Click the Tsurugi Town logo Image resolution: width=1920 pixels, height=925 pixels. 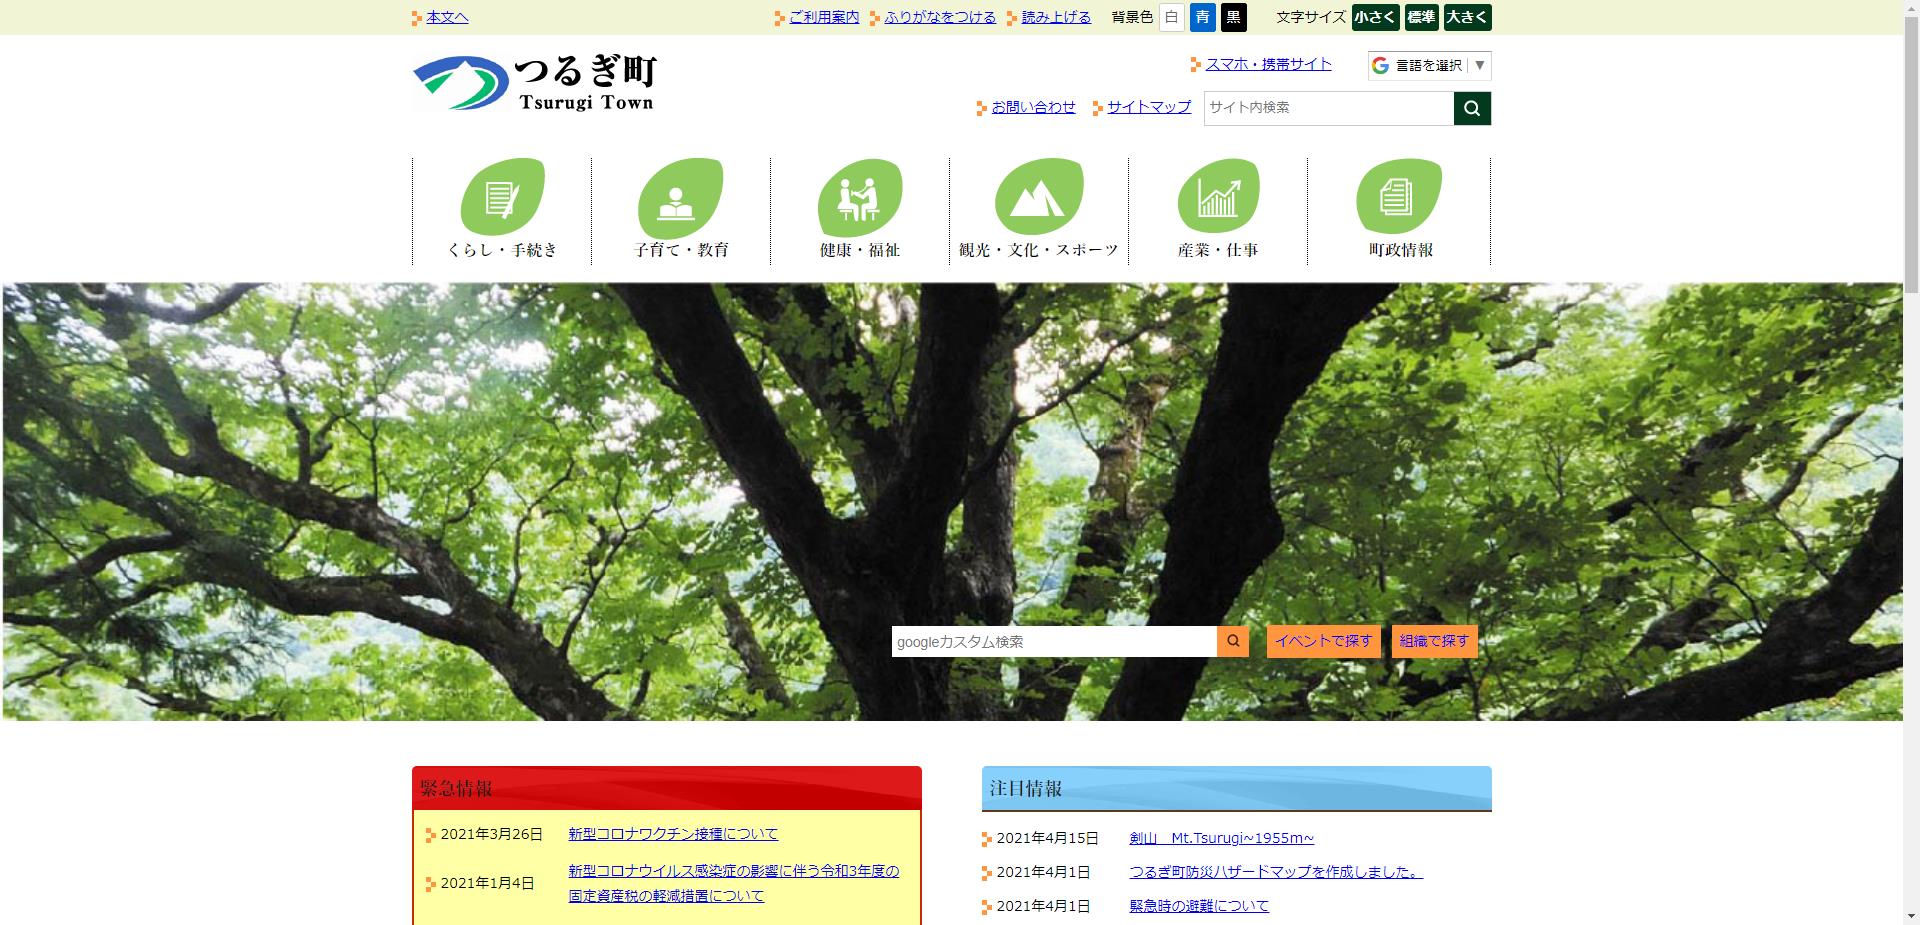[534, 83]
